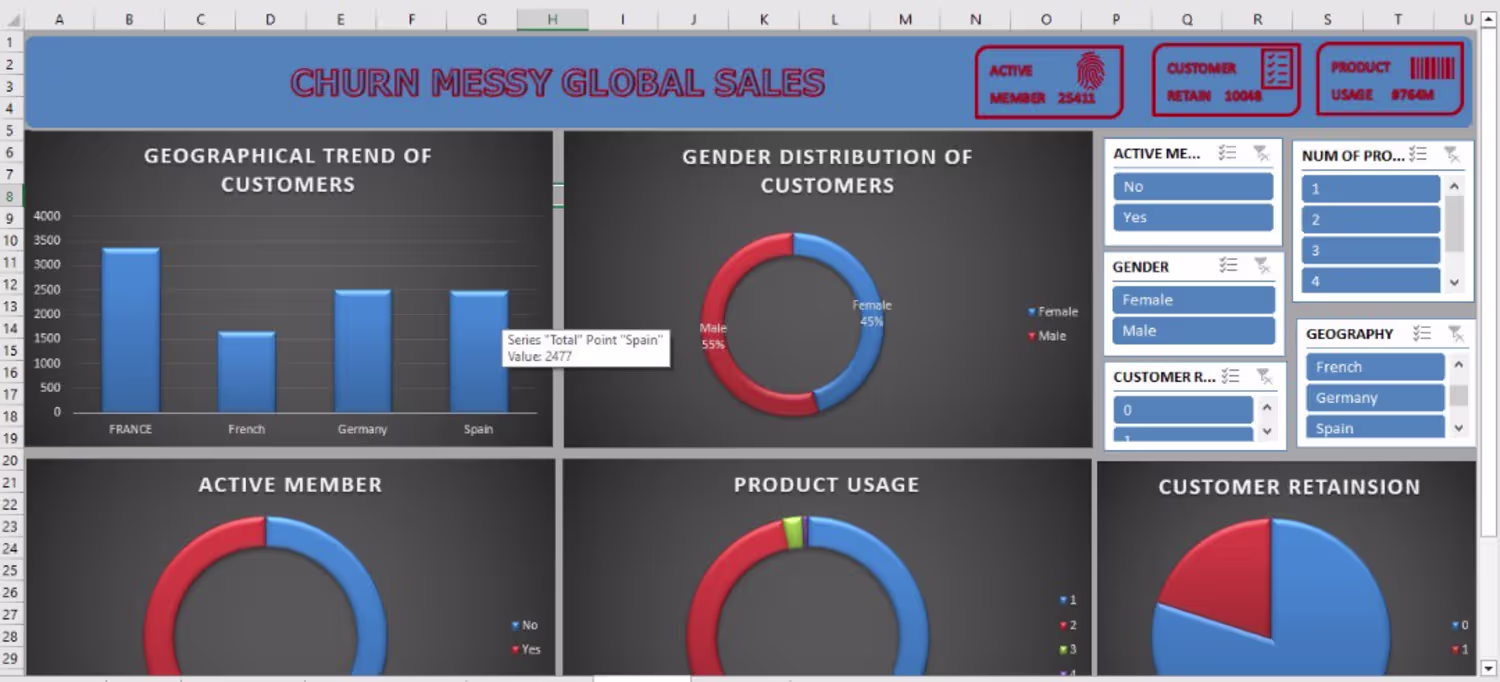Click the barcode icon in Product Usage card

[x=1432, y=68]
